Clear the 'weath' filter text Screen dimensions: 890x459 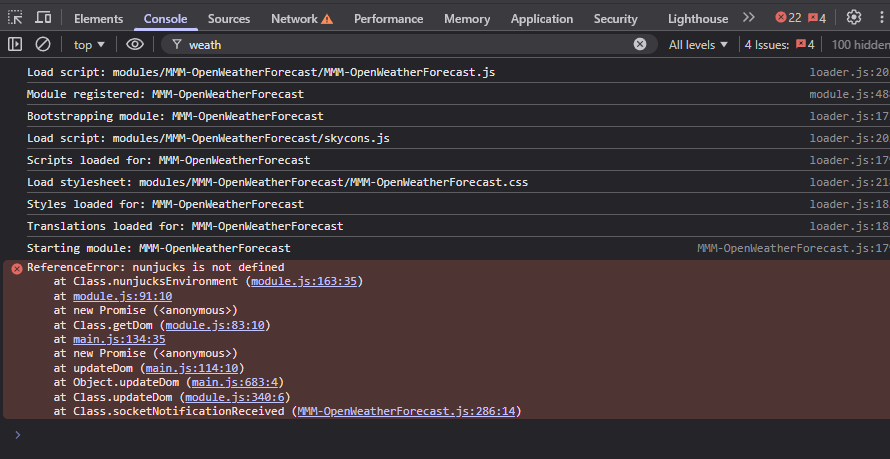tap(640, 44)
